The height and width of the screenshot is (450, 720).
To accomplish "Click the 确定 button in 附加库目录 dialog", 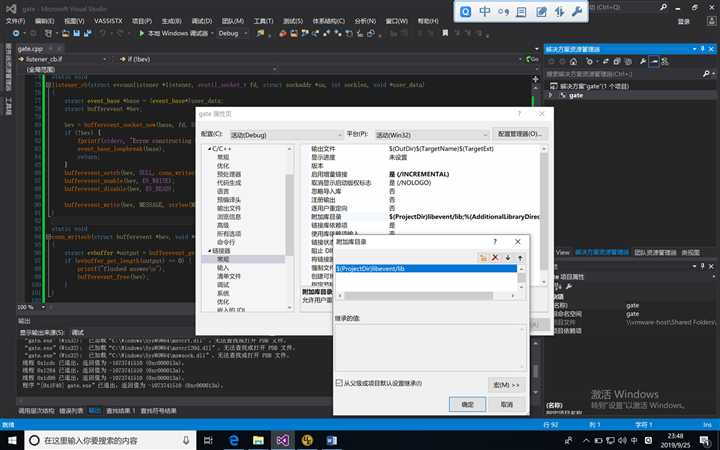I will pyautogui.click(x=467, y=404).
